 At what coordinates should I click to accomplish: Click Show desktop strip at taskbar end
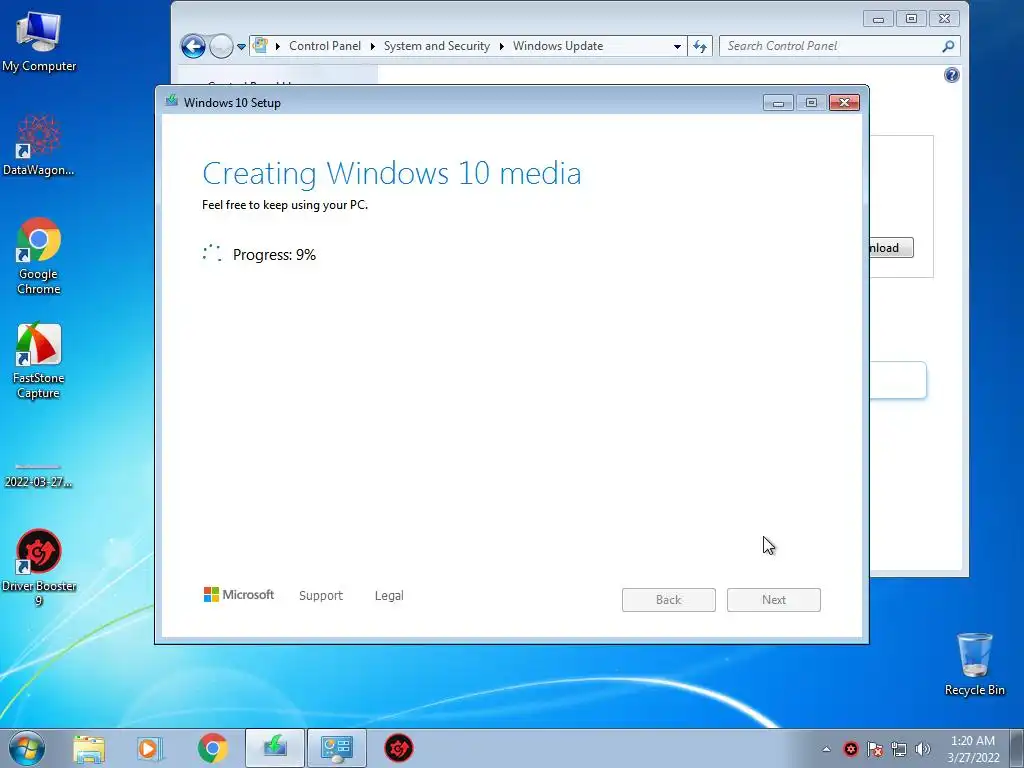pyautogui.click(x=1017, y=748)
